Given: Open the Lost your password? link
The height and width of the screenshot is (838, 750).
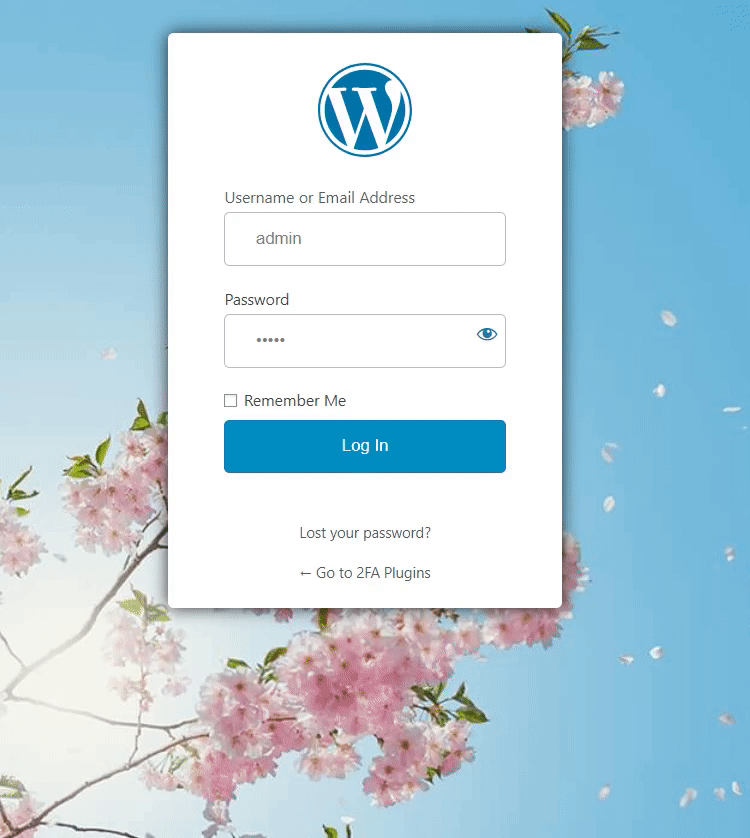Looking at the screenshot, I should [365, 533].
